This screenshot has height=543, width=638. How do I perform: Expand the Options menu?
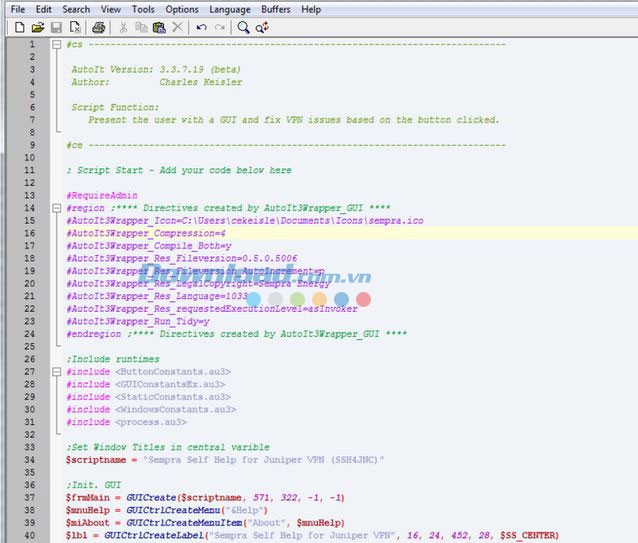pyautogui.click(x=182, y=9)
